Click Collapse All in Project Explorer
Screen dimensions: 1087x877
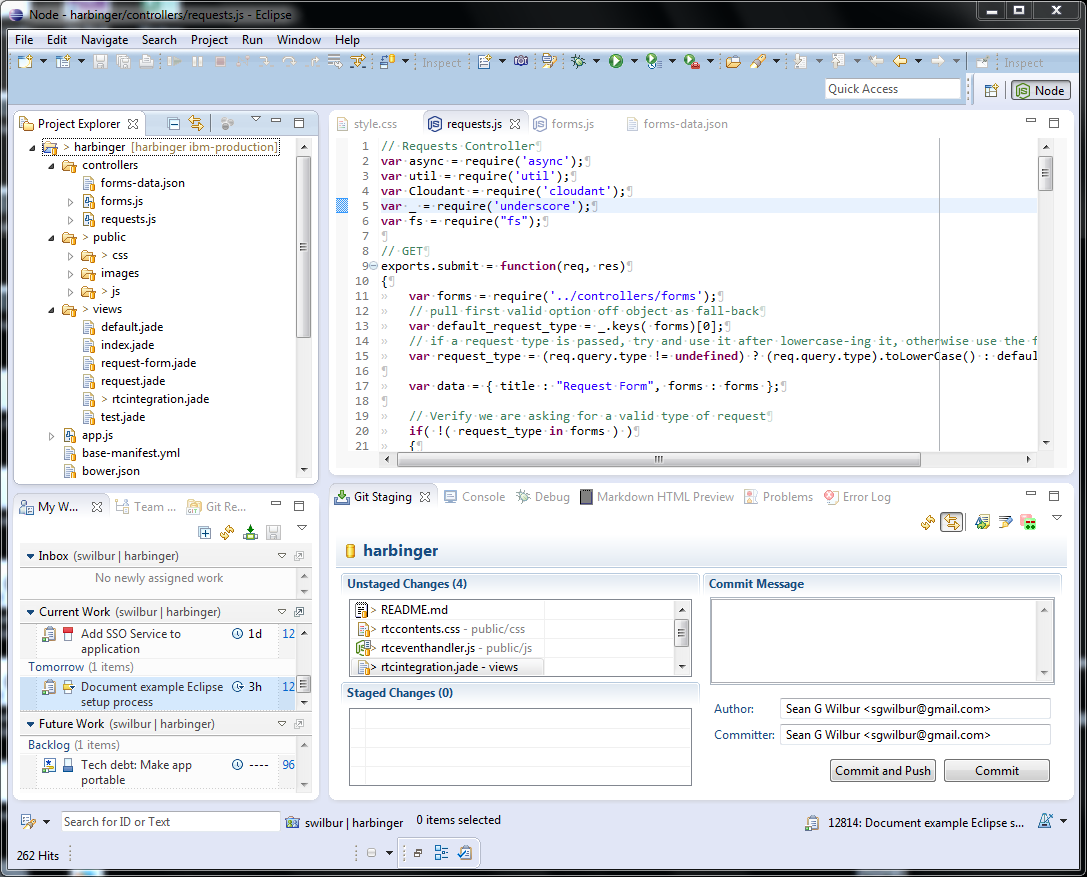[x=174, y=123]
